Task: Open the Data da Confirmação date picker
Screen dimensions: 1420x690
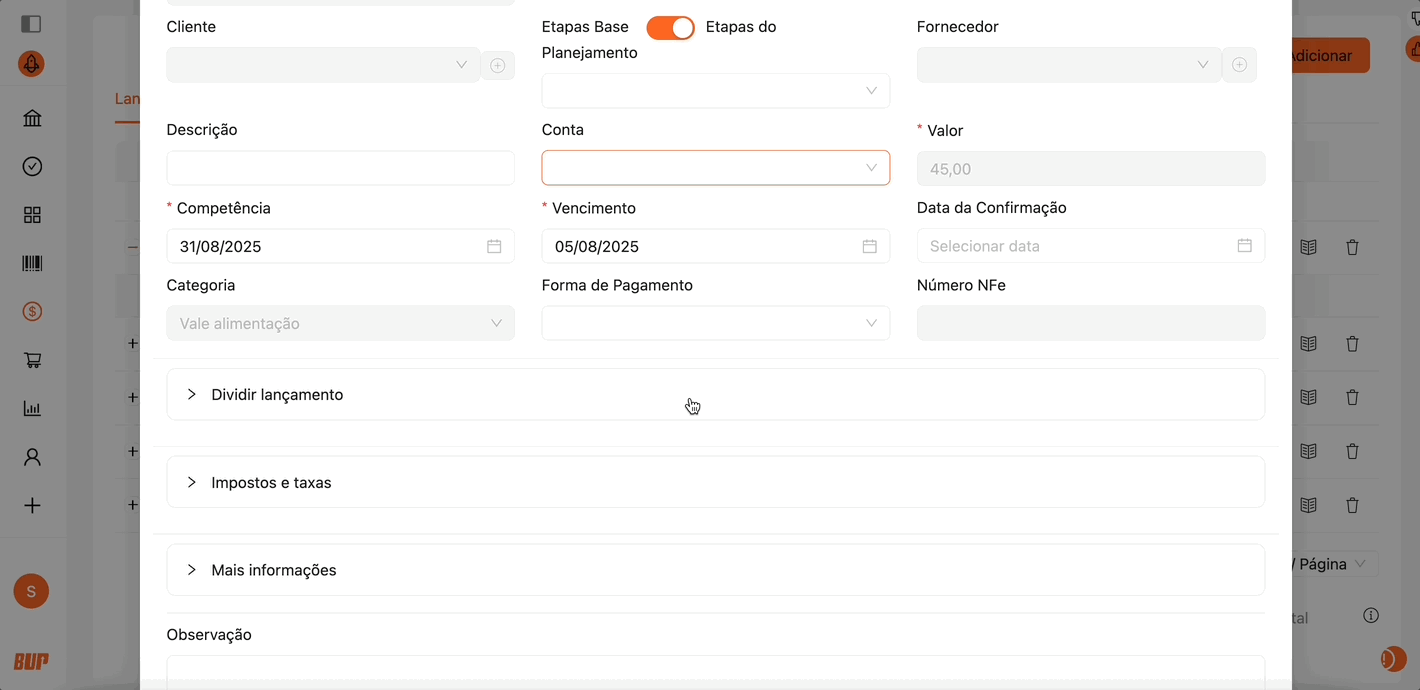Action: 1090,246
